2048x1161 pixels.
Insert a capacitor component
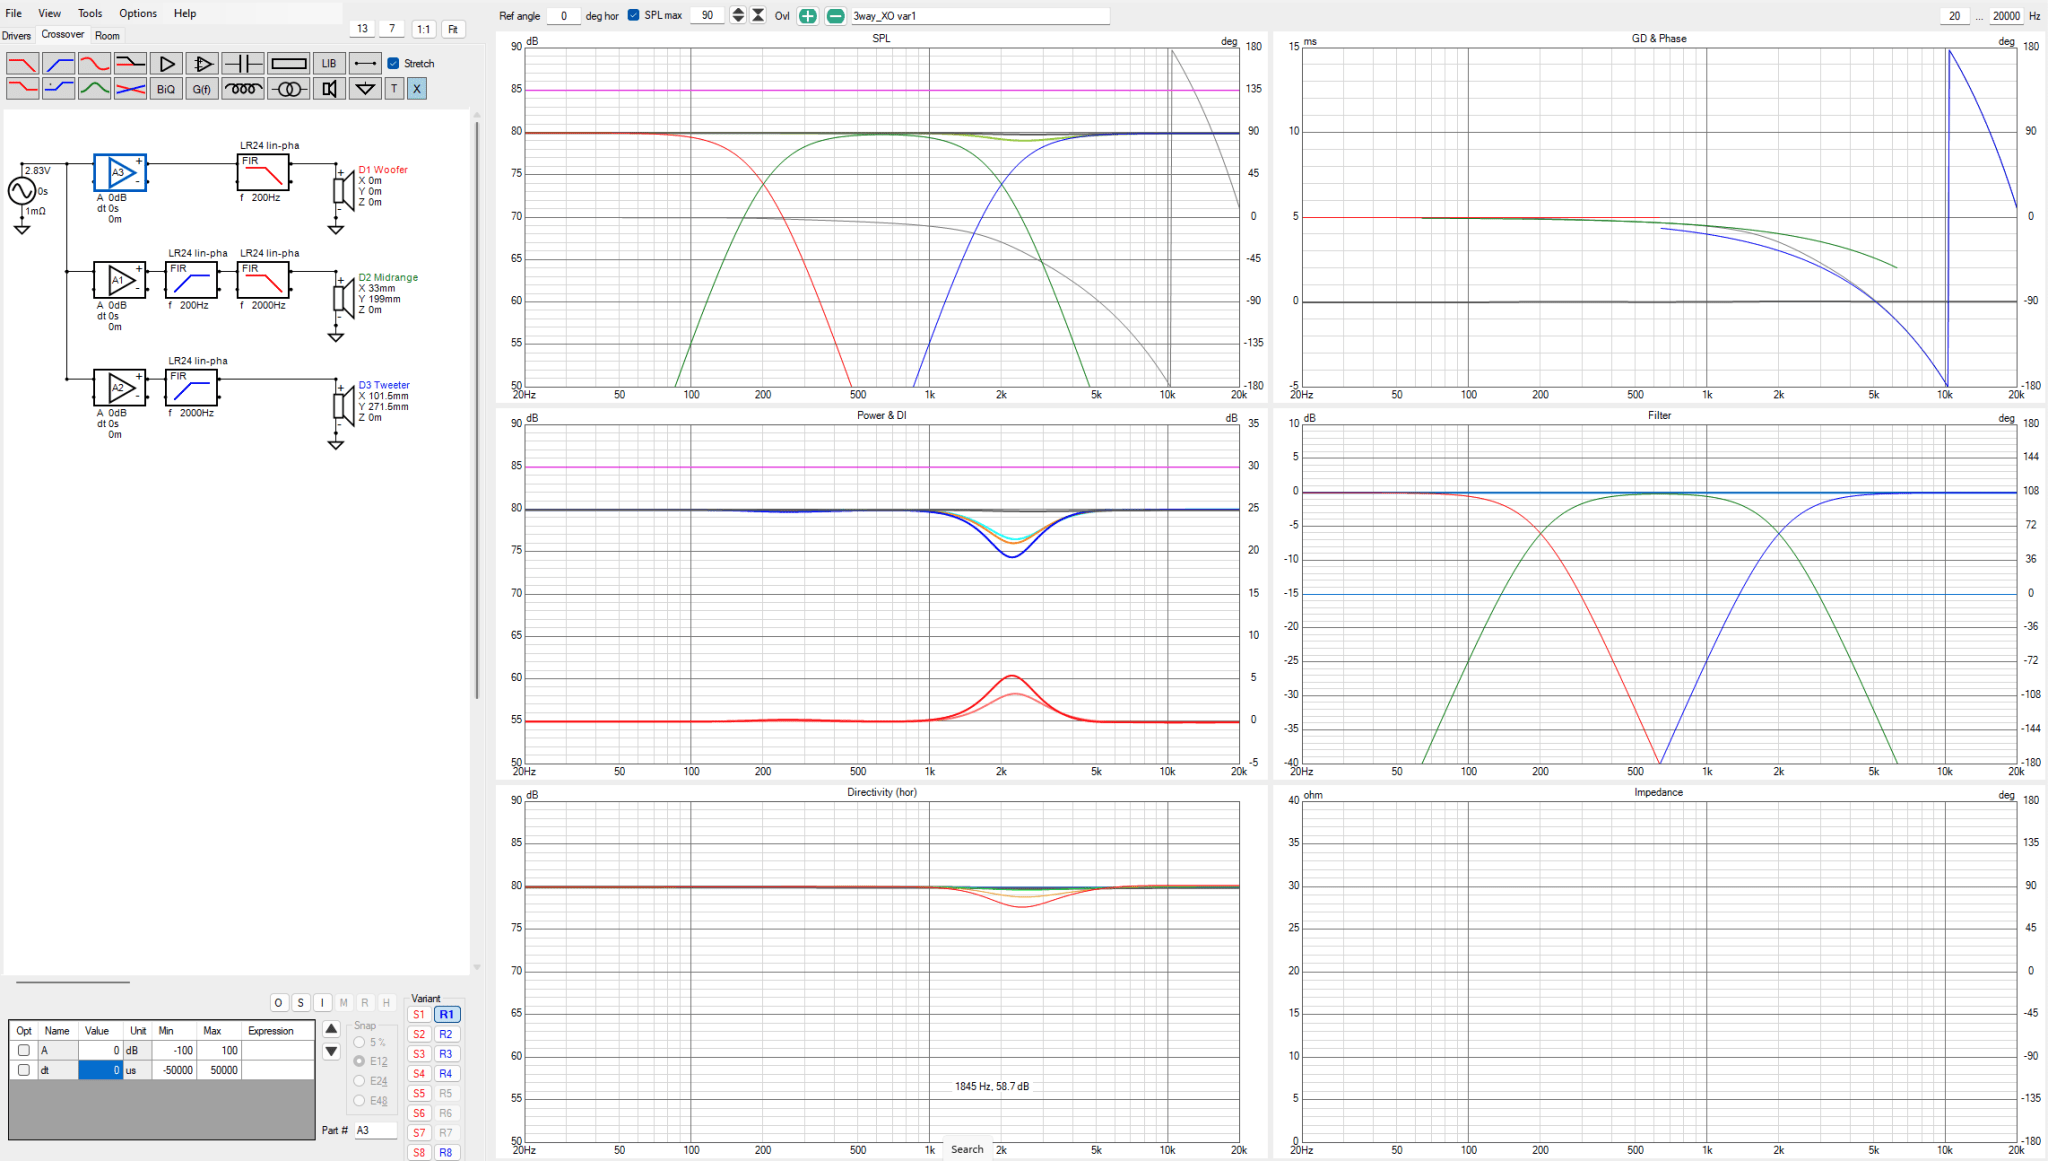[243, 63]
